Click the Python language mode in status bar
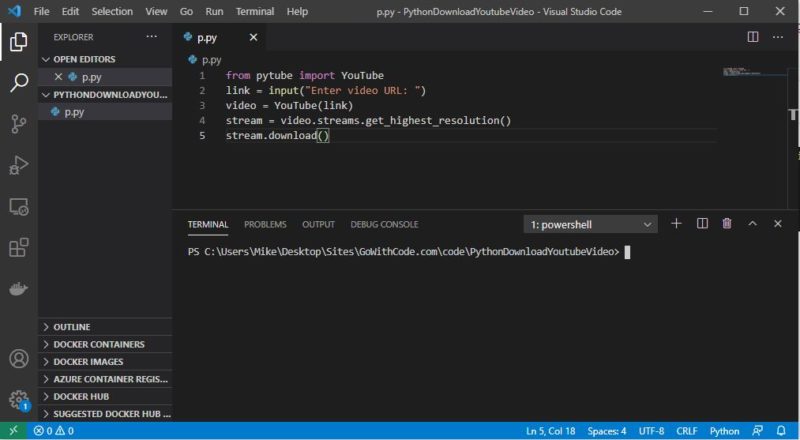This screenshot has height=440, width=800. [x=724, y=431]
